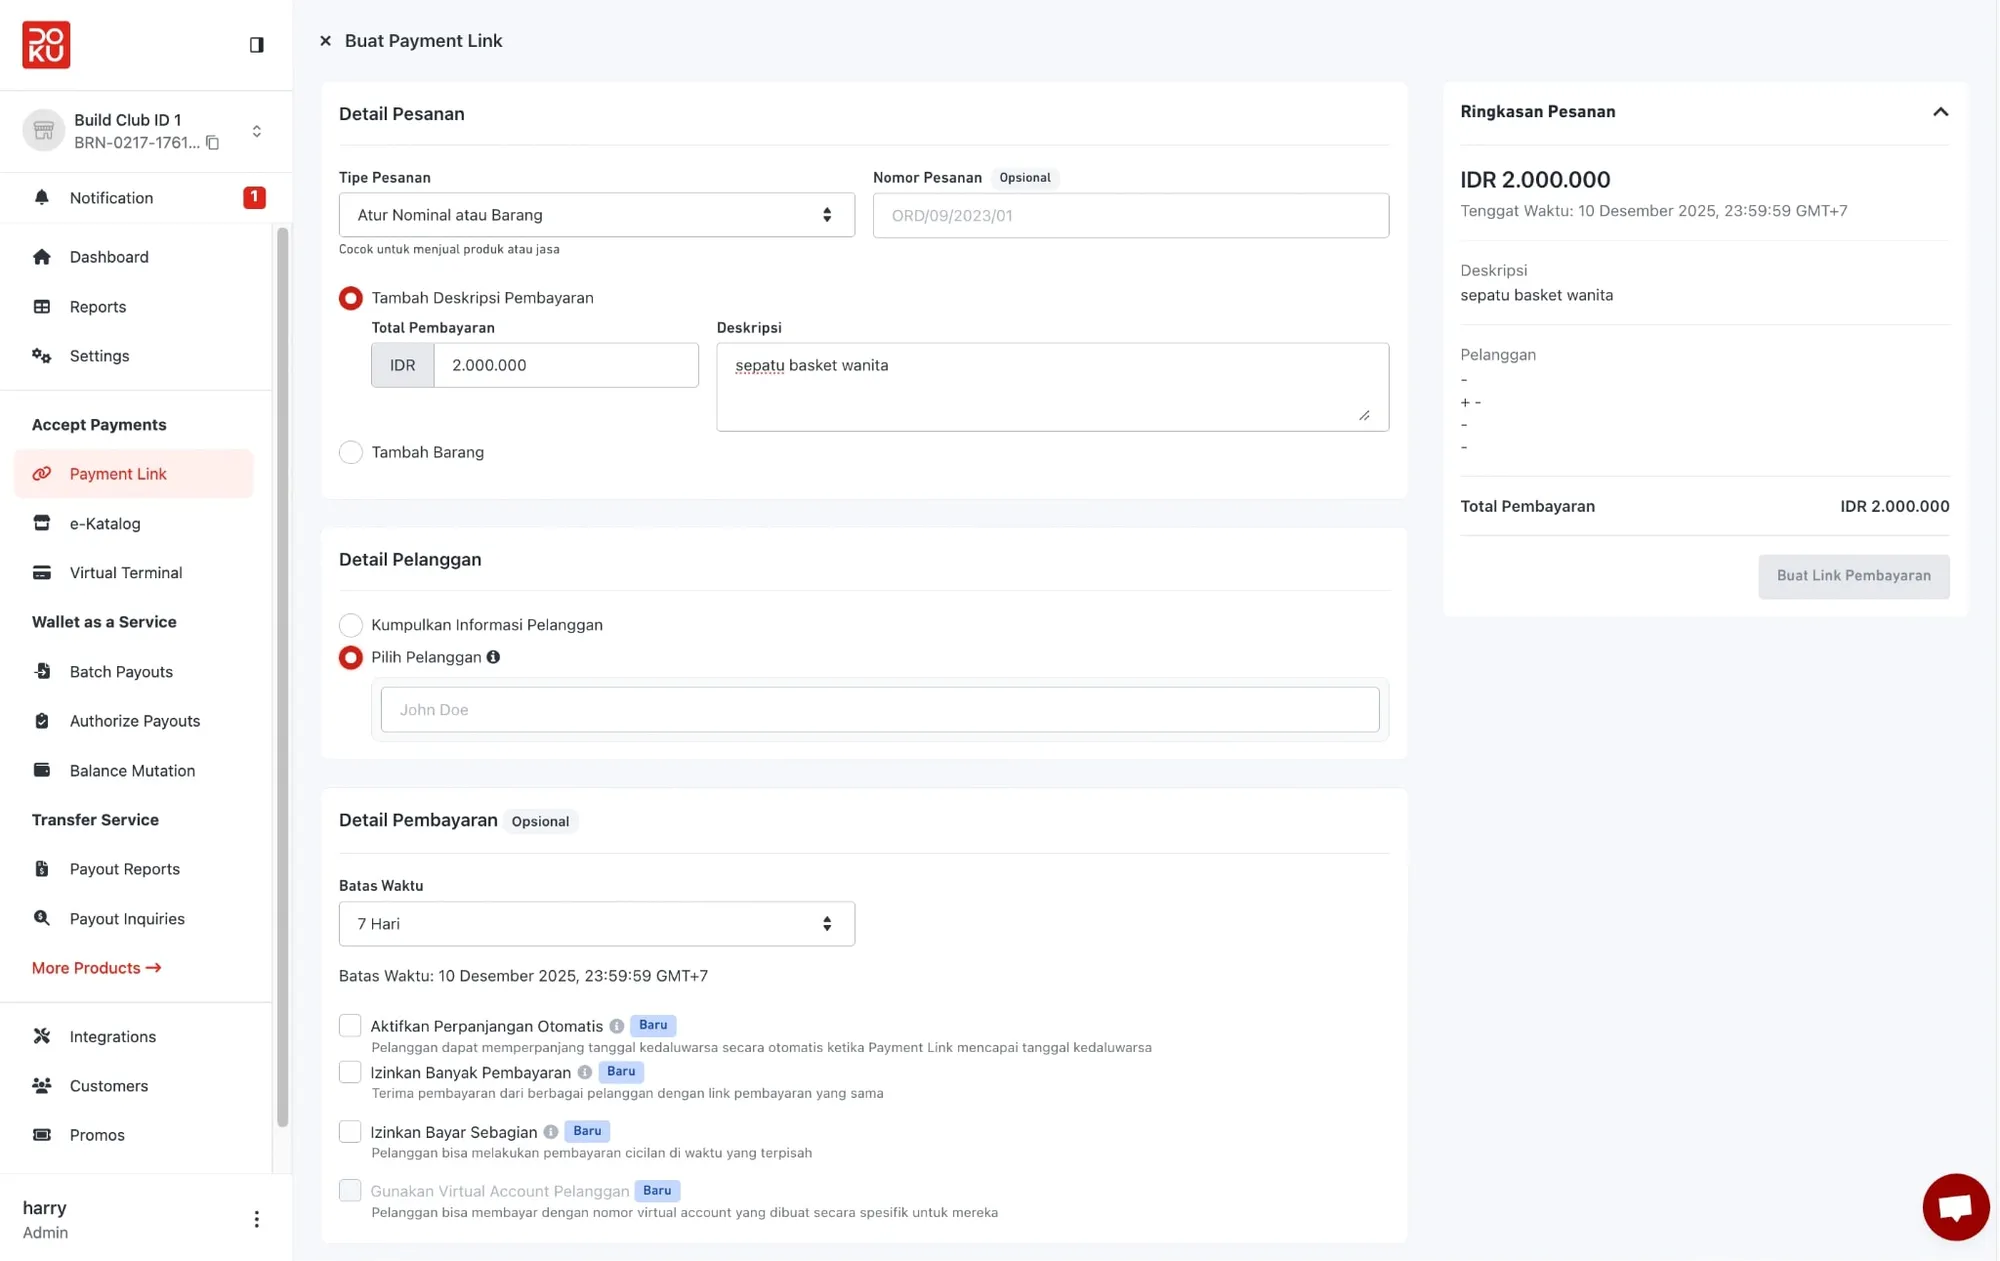Open the Batas Waktu dropdown

click(596, 924)
